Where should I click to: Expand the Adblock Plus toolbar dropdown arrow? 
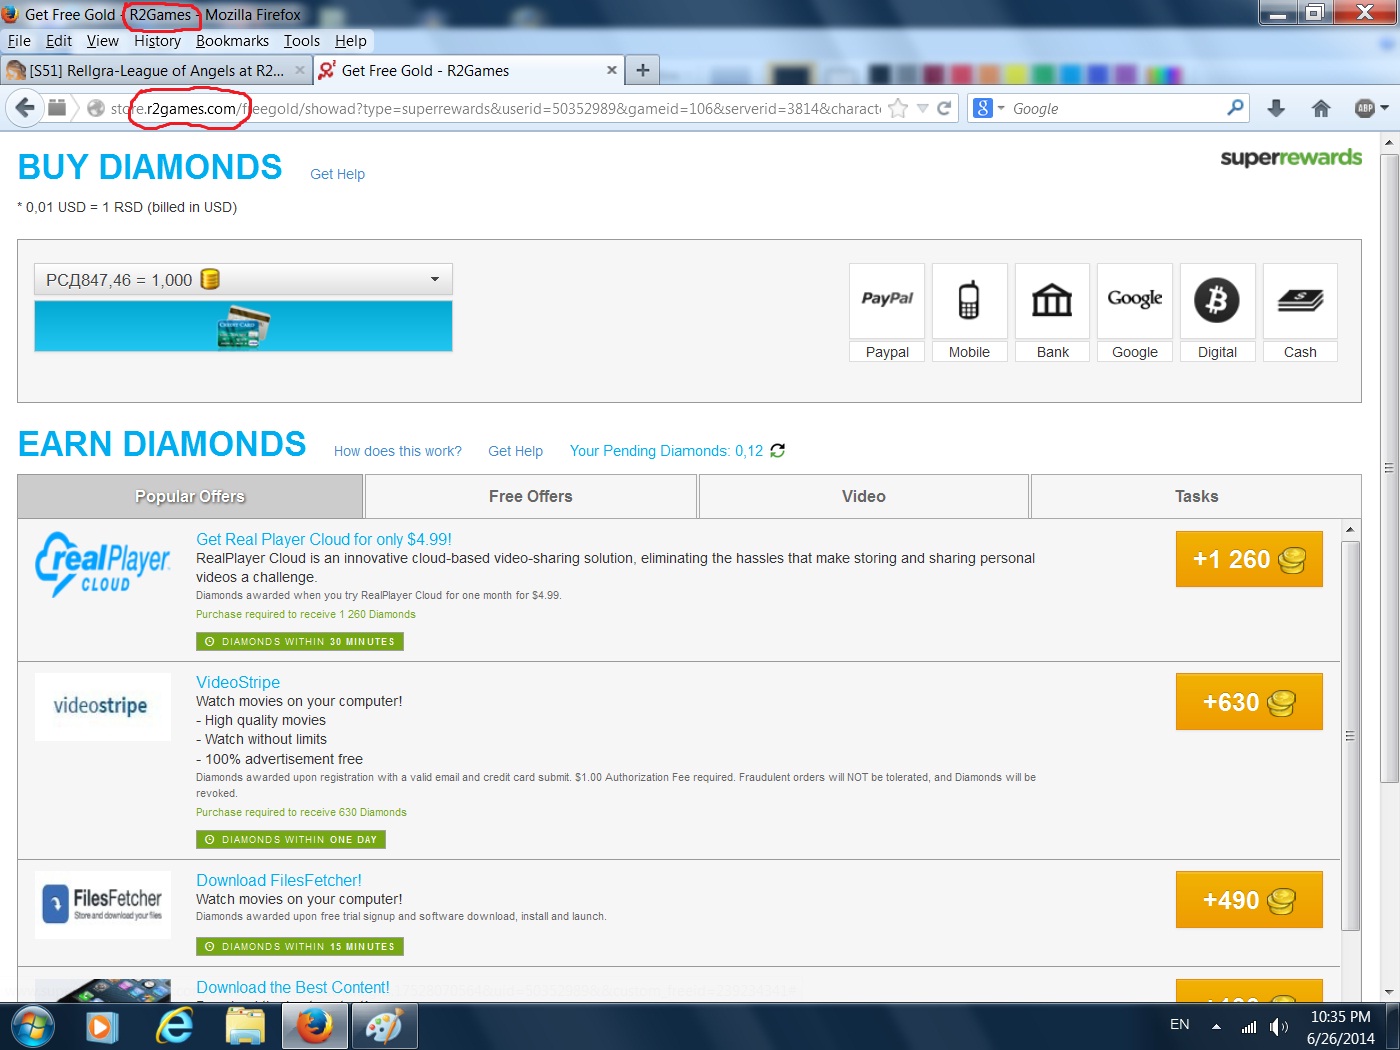tap(1385, 108)
